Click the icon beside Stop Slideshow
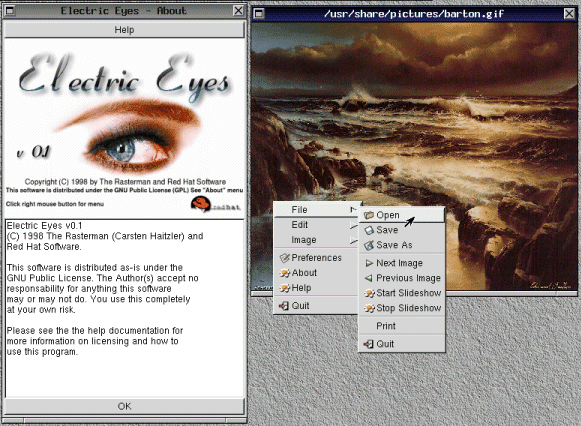Image resolution: width=581 pixels, height=426 pixels. pos(369,308)
